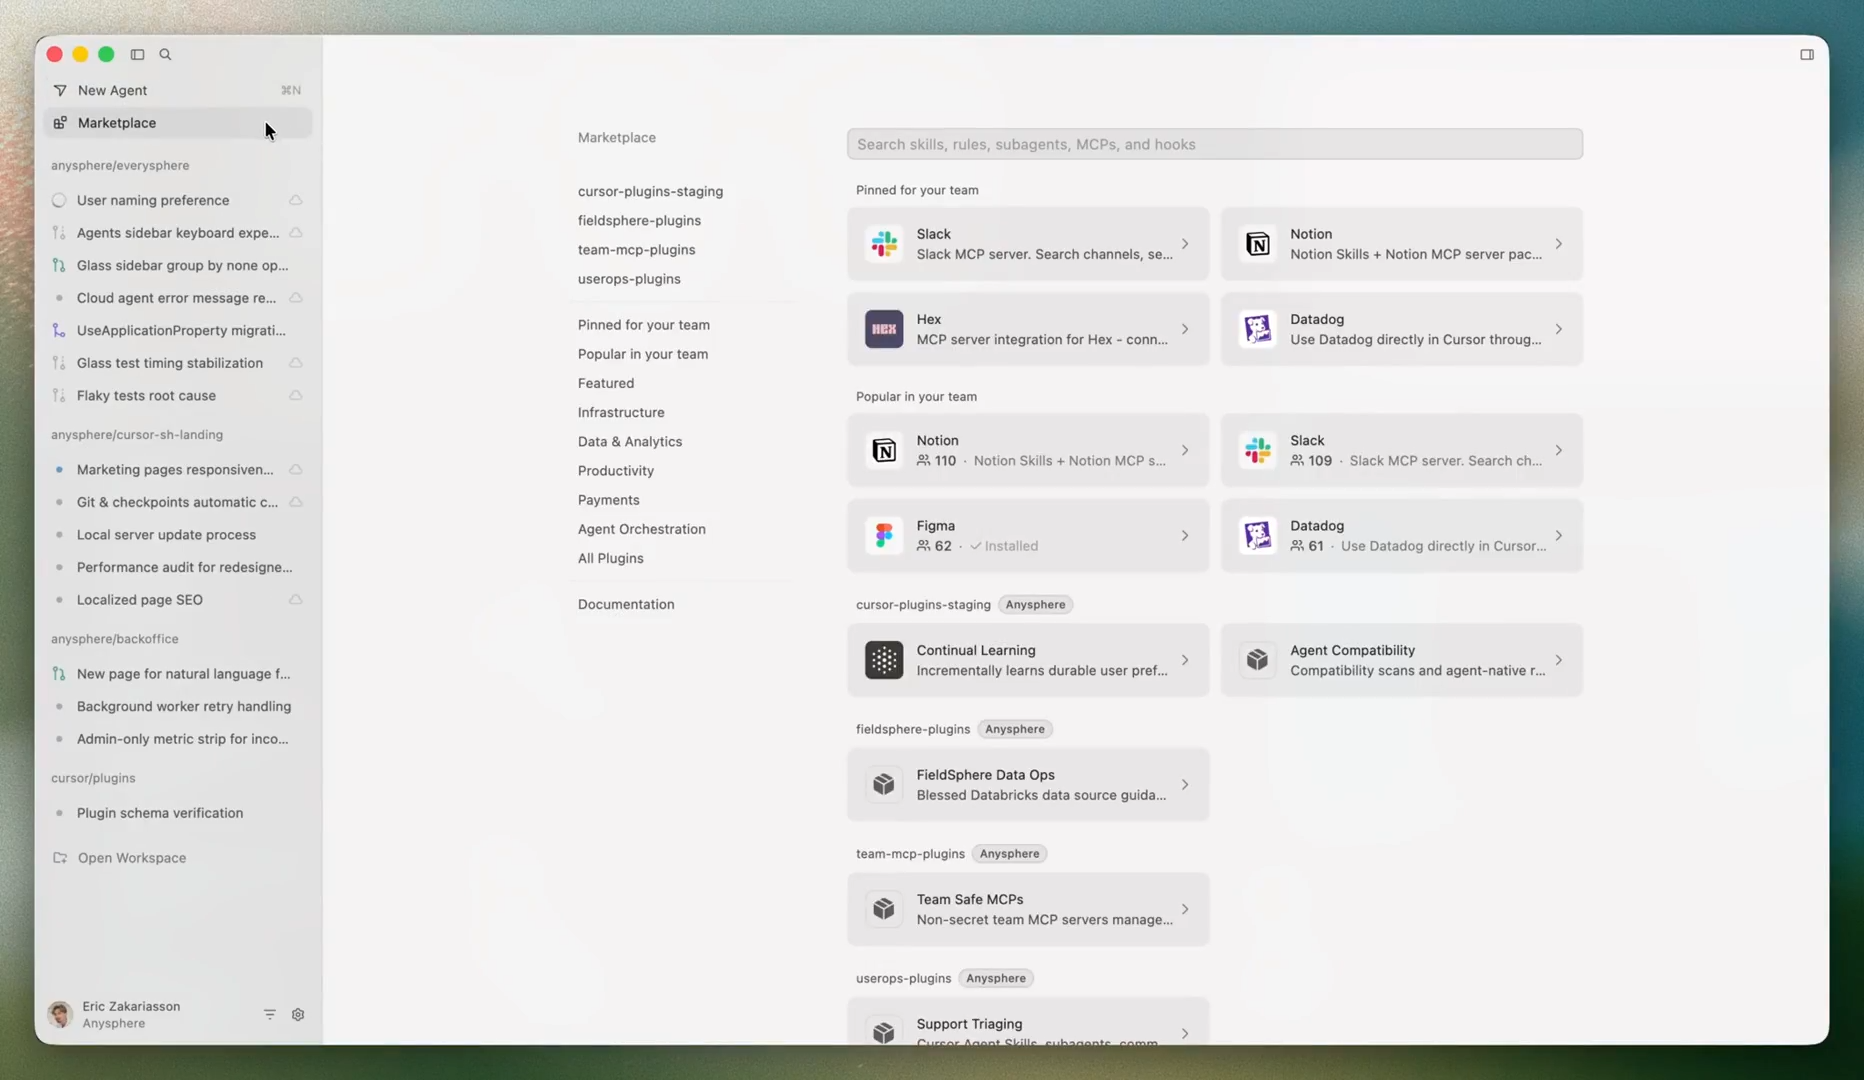This screenshot has width=1864, height=1080.
Task: Click the Slack icon under Pinned for your team
Action: (884, 244)
